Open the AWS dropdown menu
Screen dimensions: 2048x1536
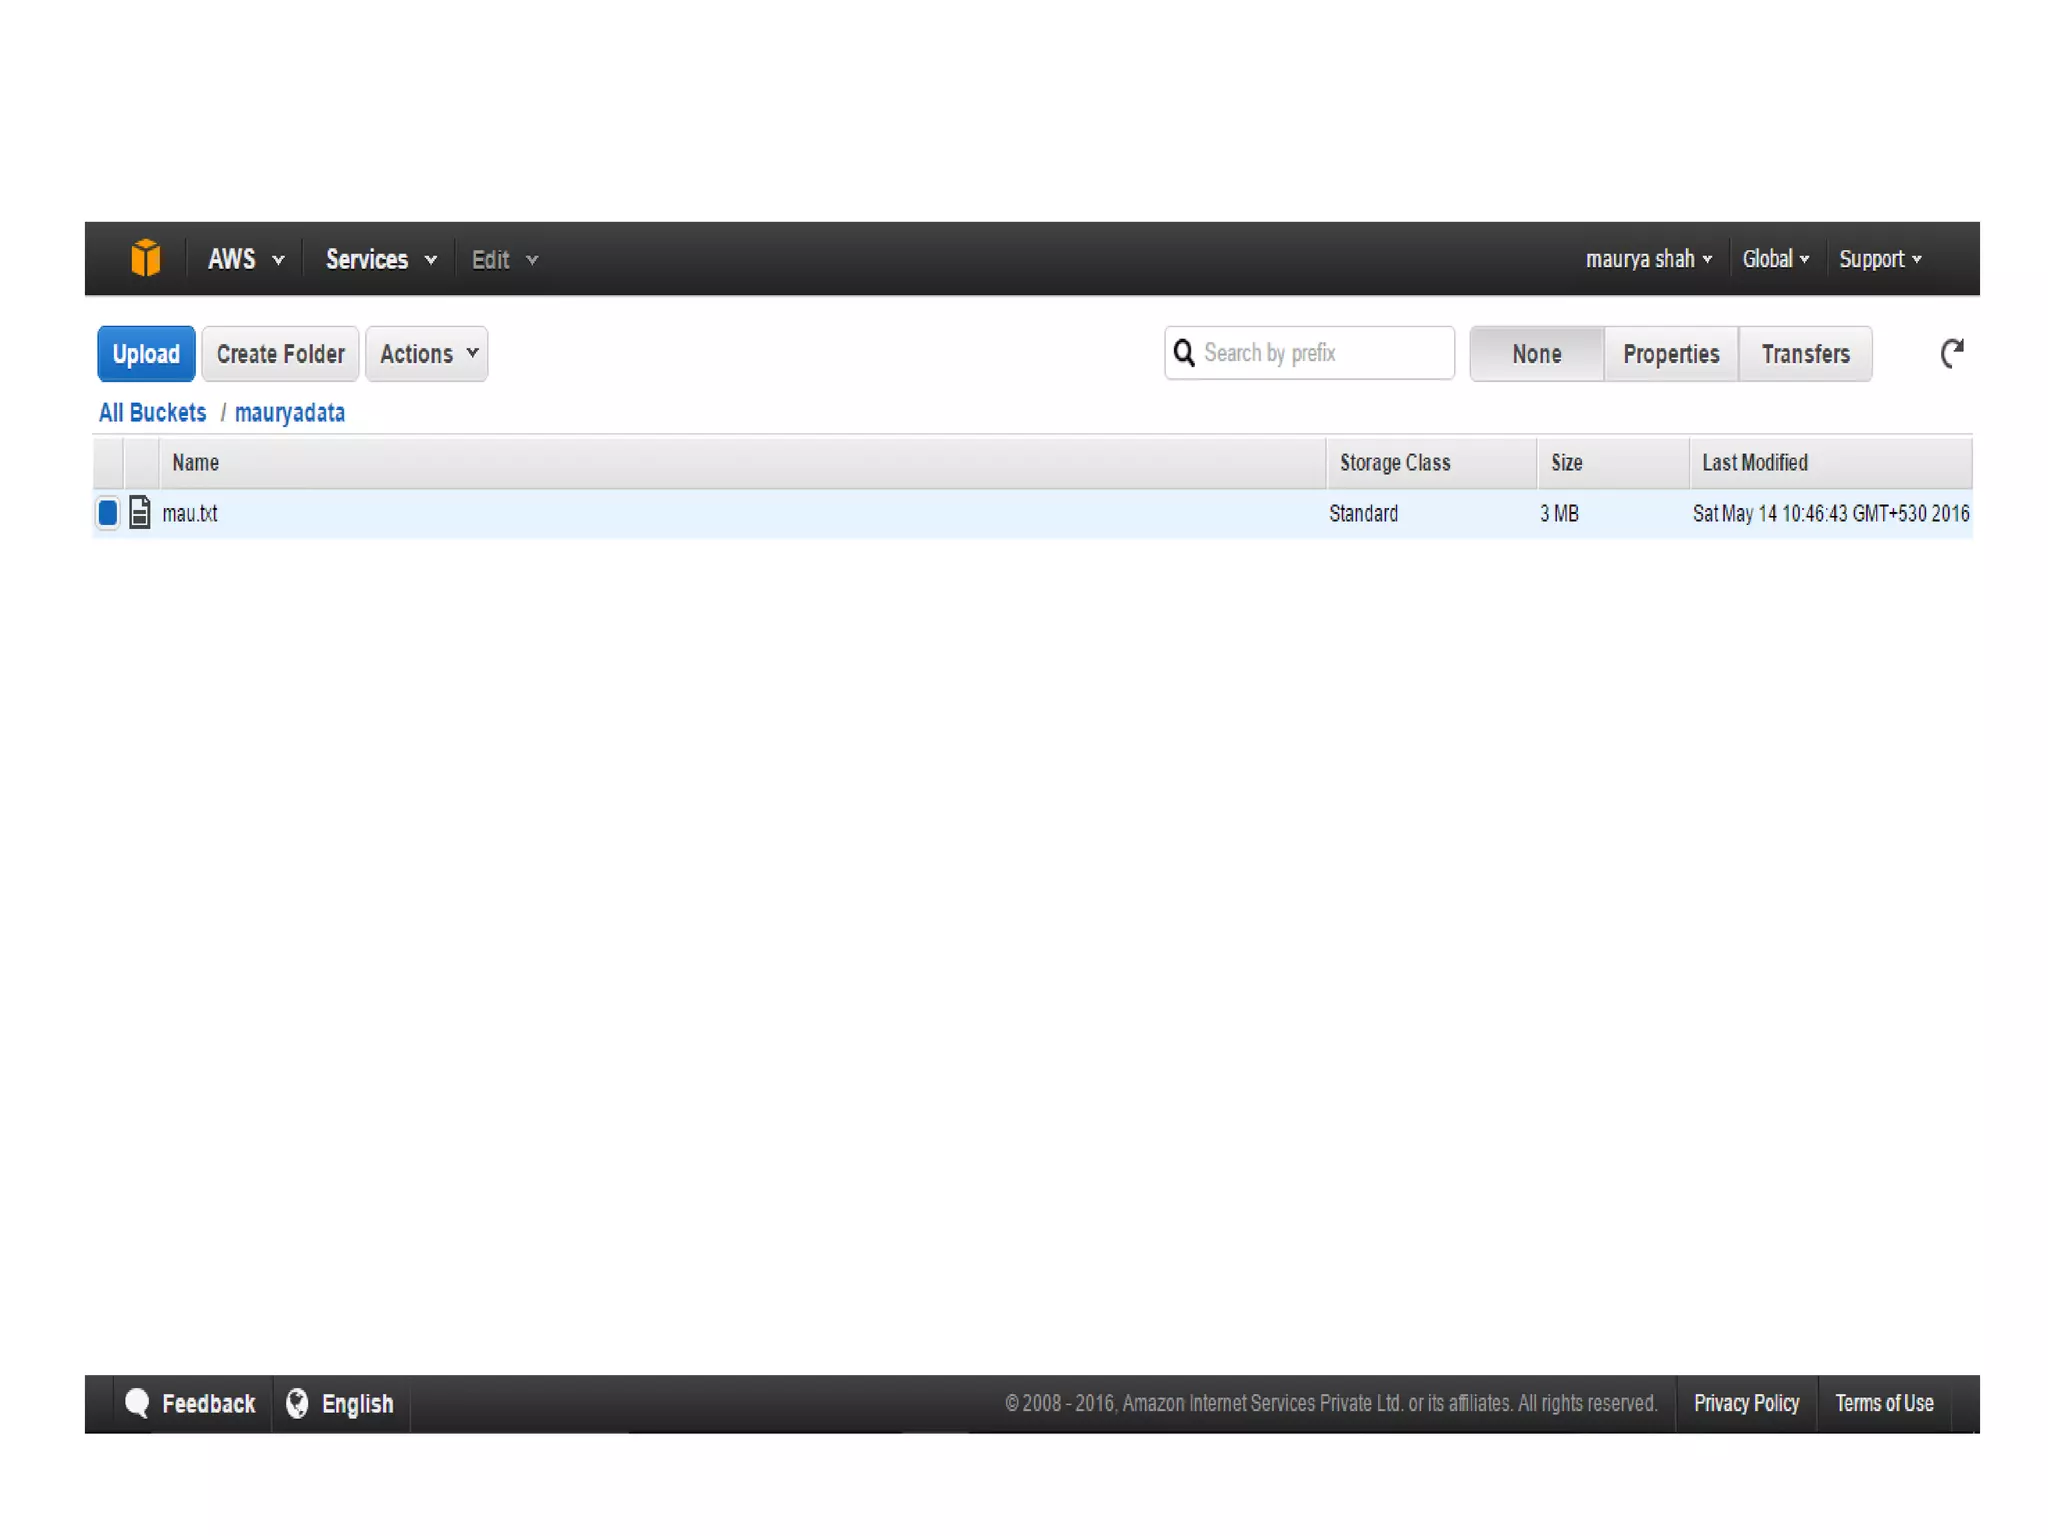(245, 259)
